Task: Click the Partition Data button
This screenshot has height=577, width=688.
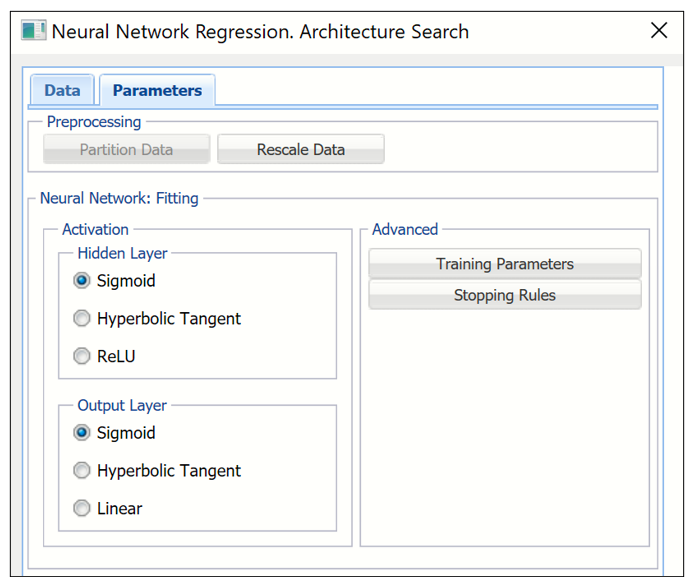Action: point(126,150)
